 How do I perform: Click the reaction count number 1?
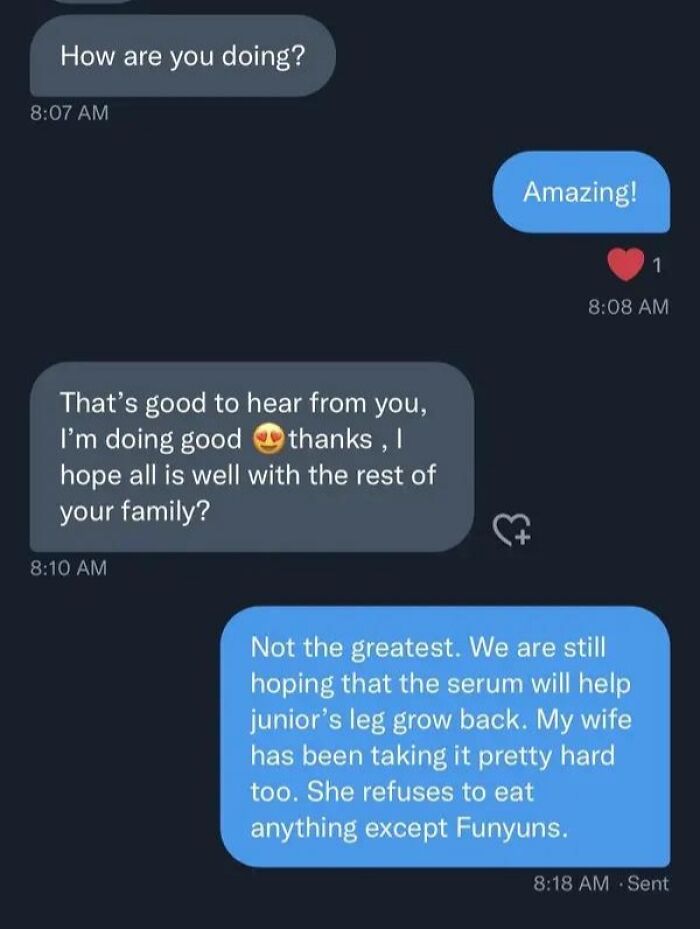657,265
